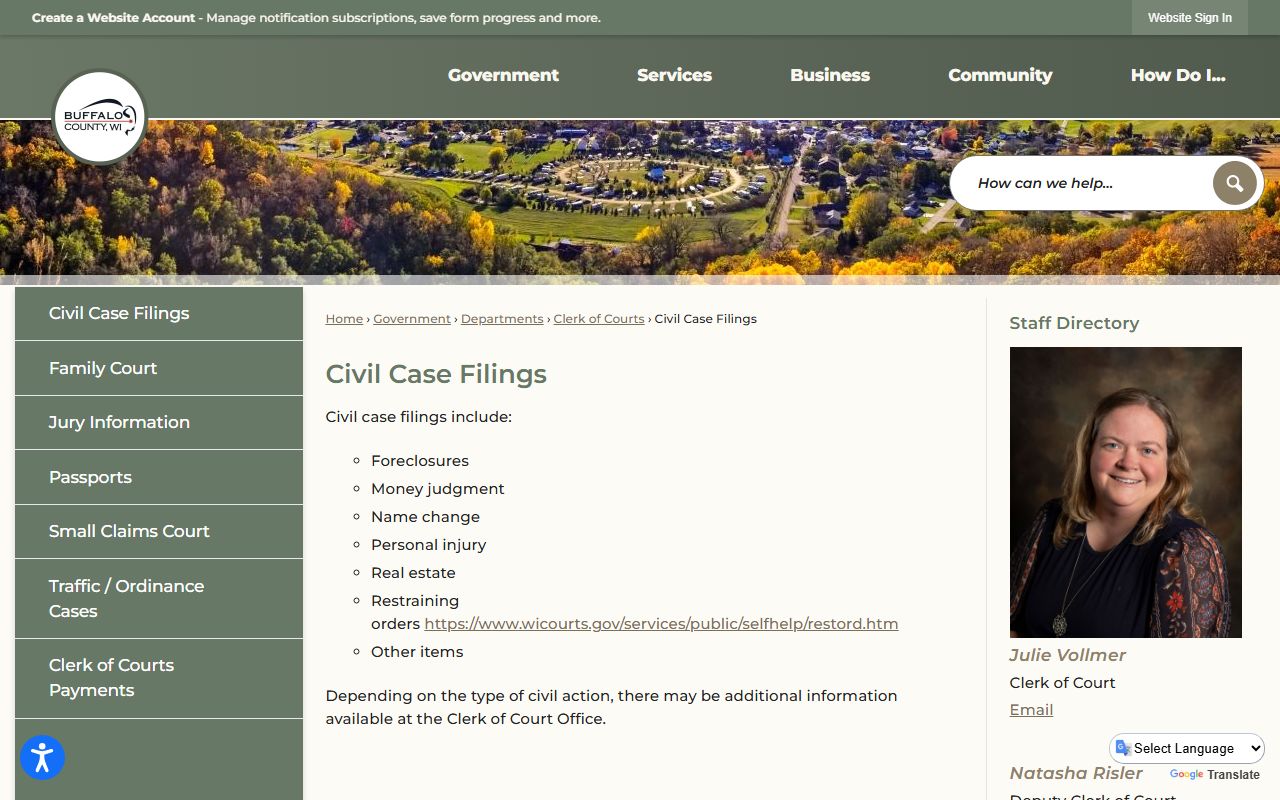
Task: Click Clerk of Courts breadcrumb link
Action: coord(599,319)
